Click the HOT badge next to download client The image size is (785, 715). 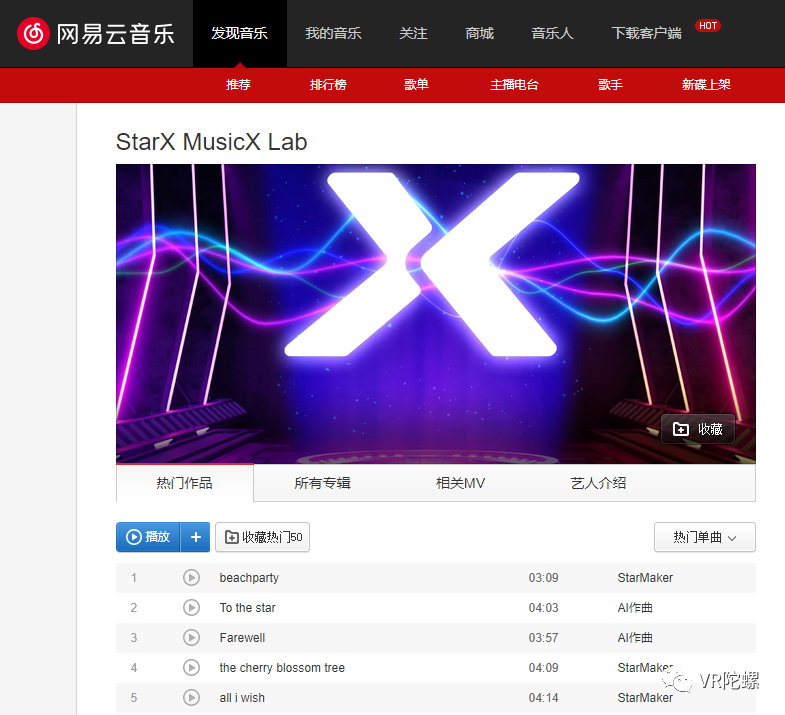tap(708, 26)
